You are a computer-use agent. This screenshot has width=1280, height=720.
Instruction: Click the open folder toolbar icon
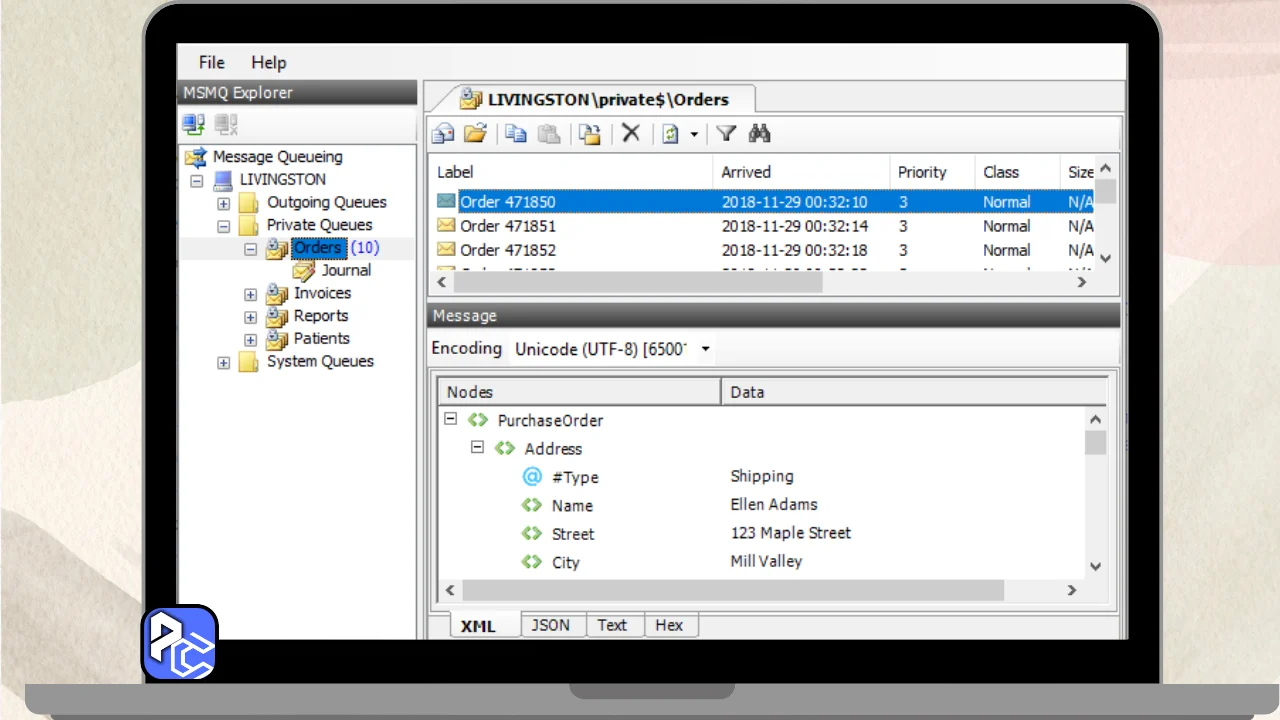pyautogui.click(x=475, y=133)
